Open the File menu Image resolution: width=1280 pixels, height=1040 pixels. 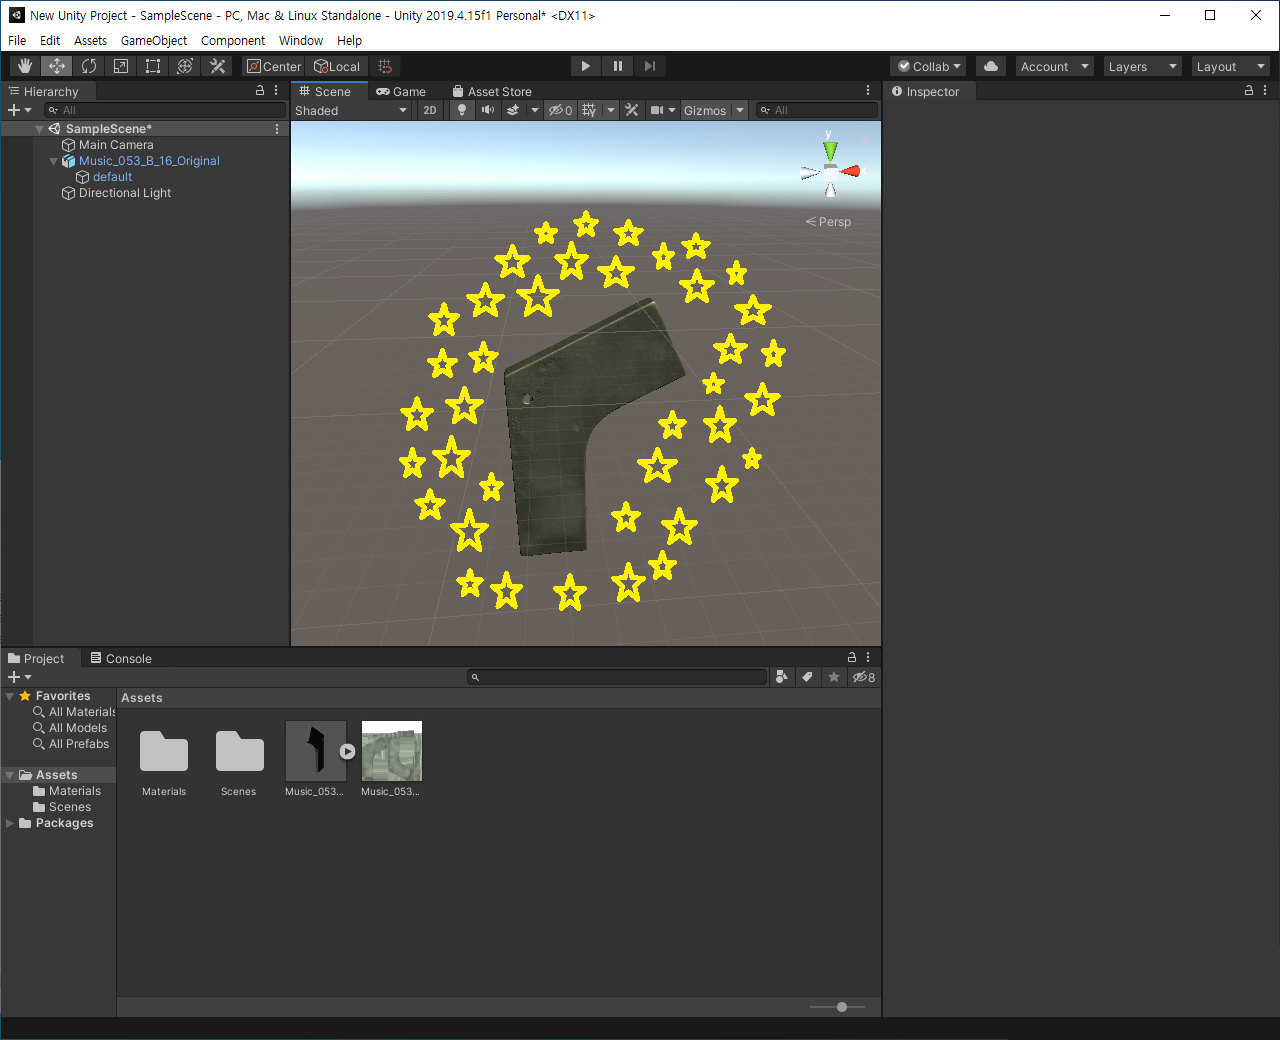[x=17, y=40]
